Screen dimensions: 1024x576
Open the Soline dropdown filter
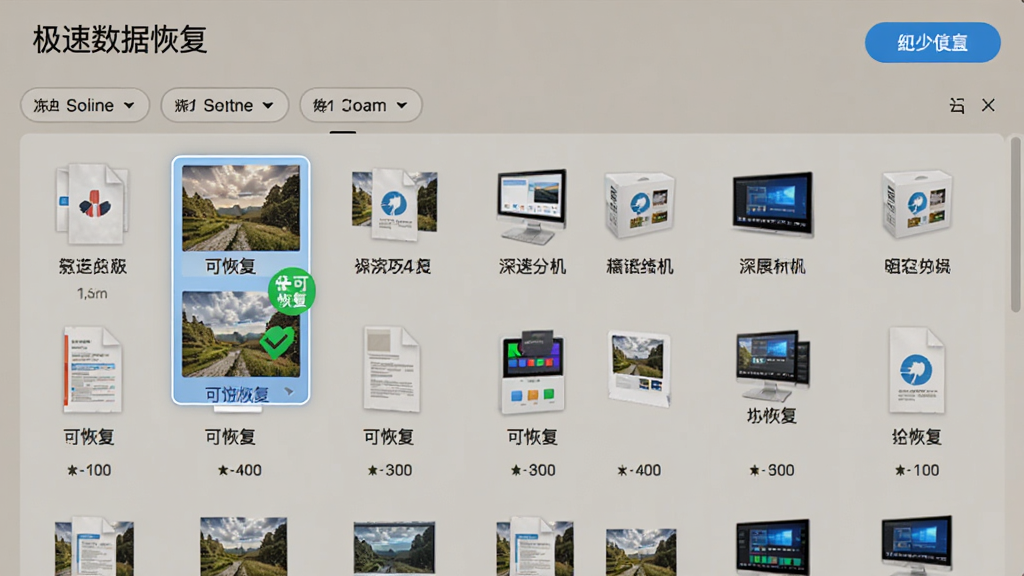85,105
